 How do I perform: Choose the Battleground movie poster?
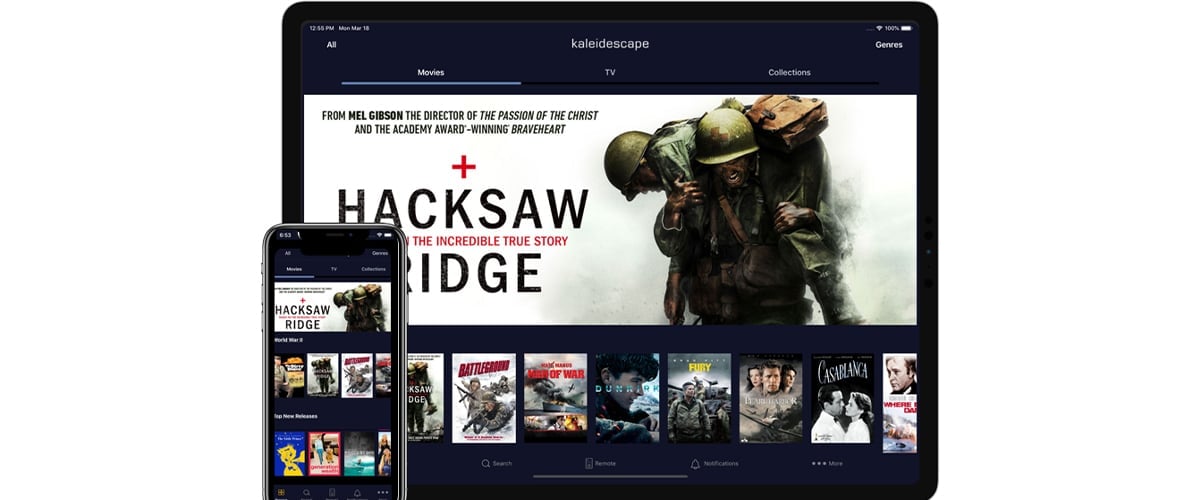(484, 398)
